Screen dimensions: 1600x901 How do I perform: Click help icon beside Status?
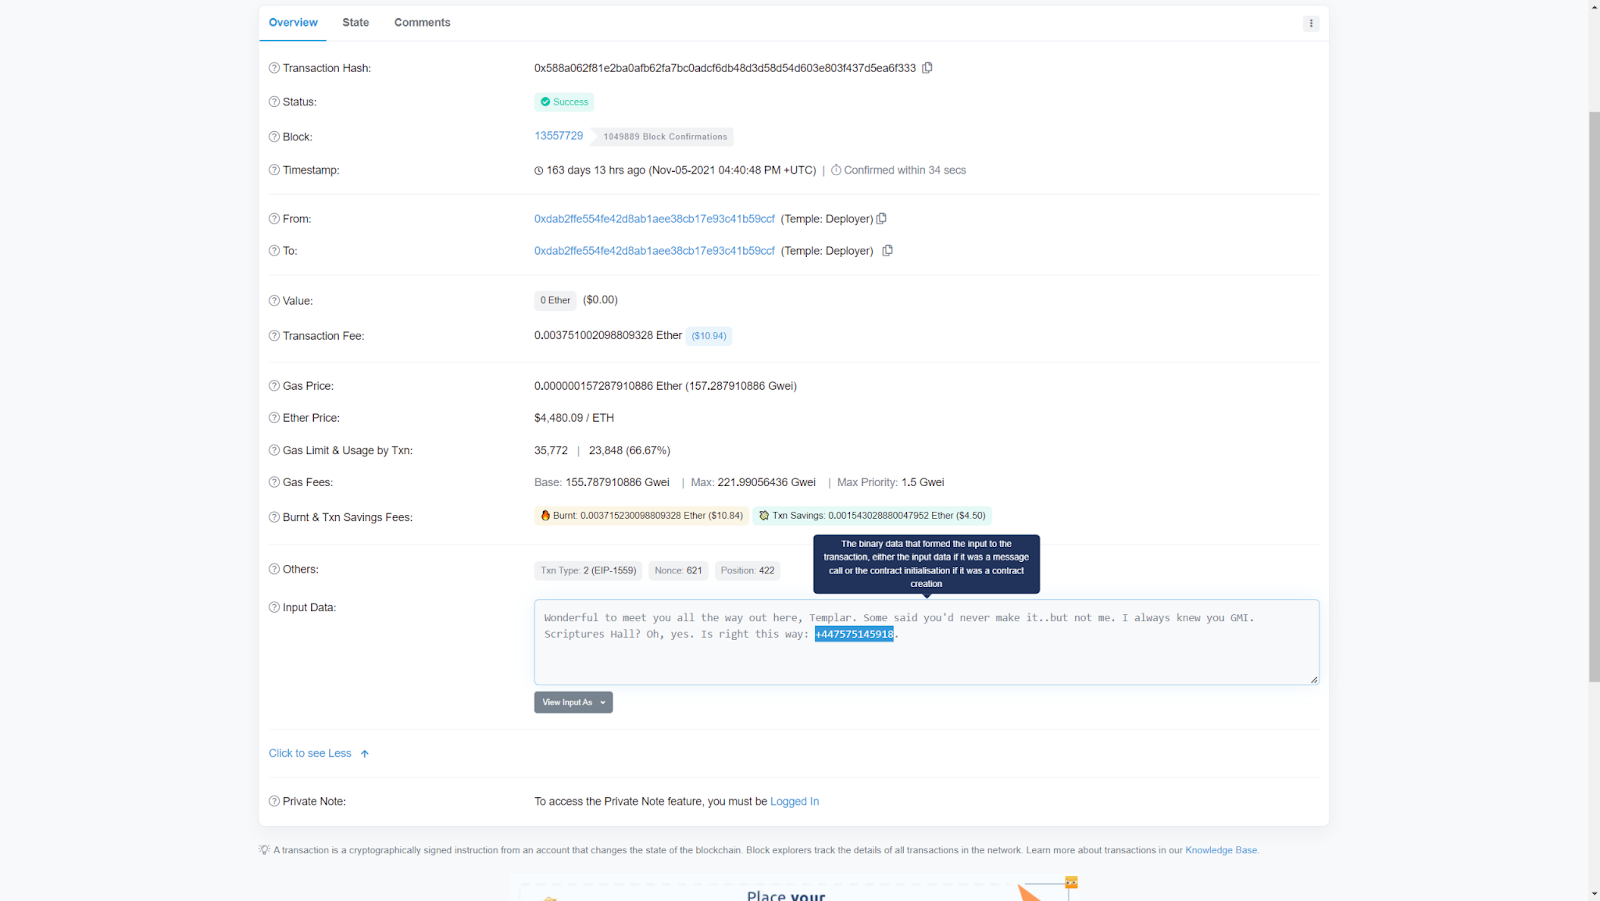click(x=274, y=102)
